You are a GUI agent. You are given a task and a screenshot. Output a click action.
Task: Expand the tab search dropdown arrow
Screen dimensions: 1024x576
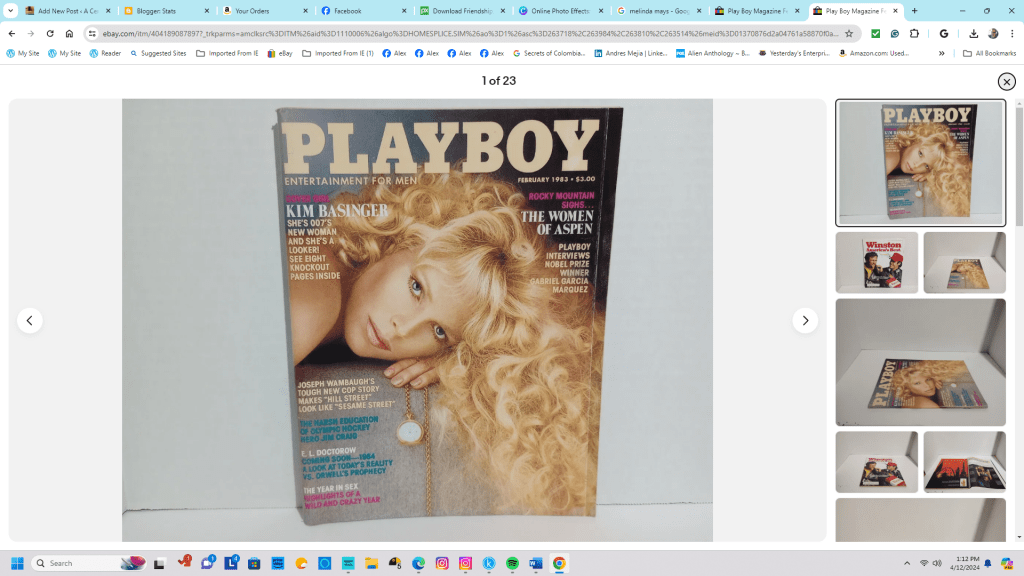click(x=11, y=11)
